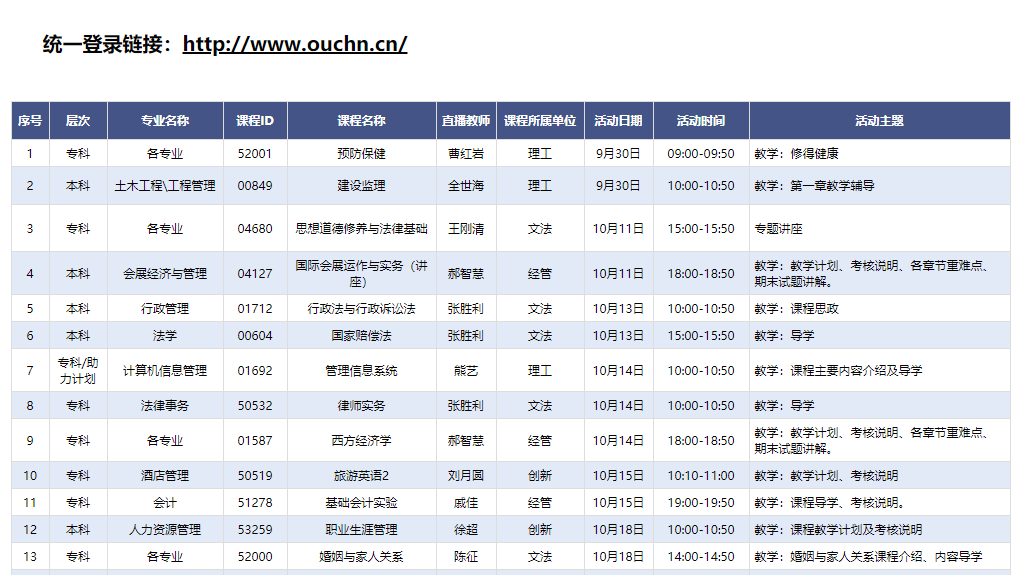Click 国际会展运作与实务 course cell
1021x575 pixels.
(x=361, y=273)
